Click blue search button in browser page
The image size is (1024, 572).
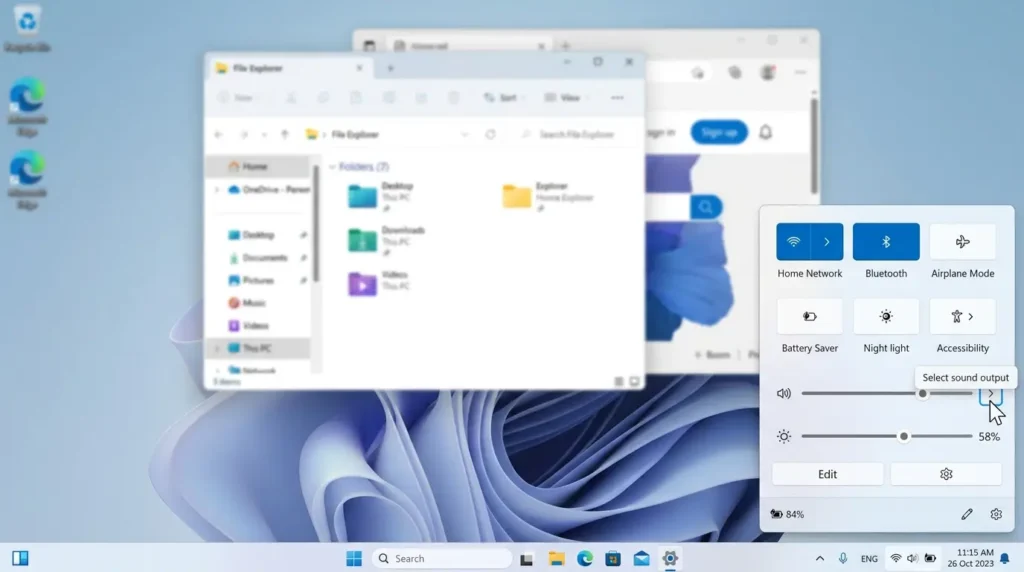coord(706,208)
